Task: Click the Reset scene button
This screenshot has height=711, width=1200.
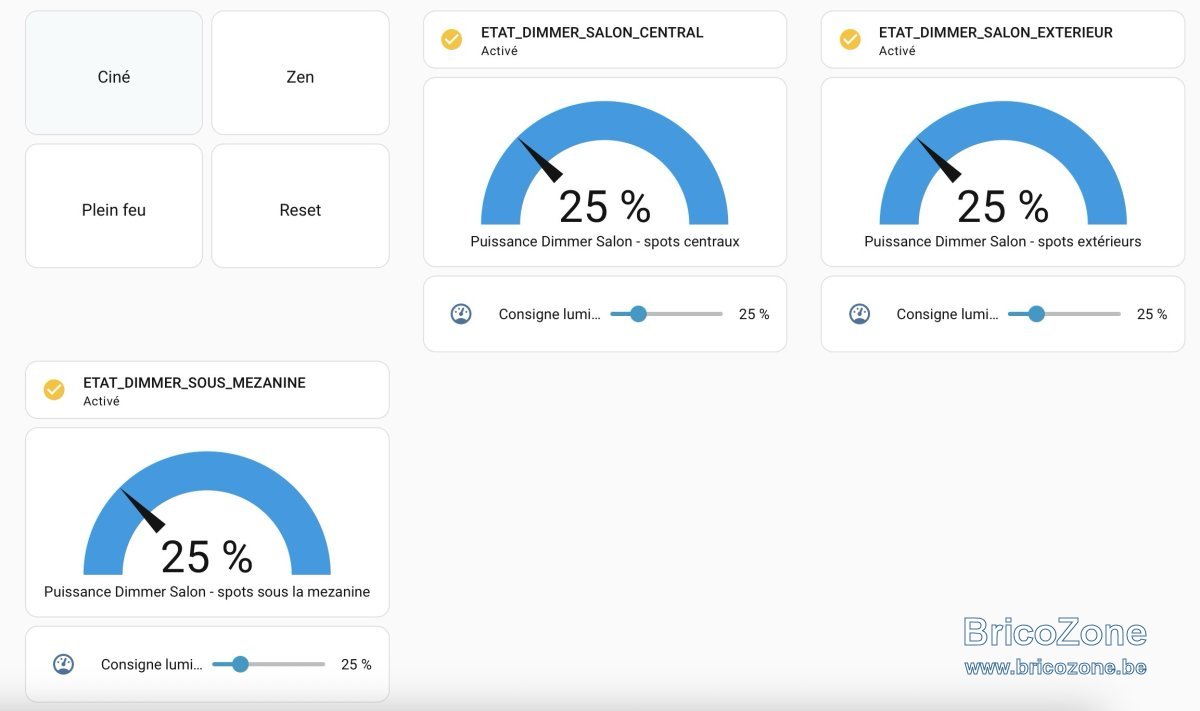Action: coord(300,206)
